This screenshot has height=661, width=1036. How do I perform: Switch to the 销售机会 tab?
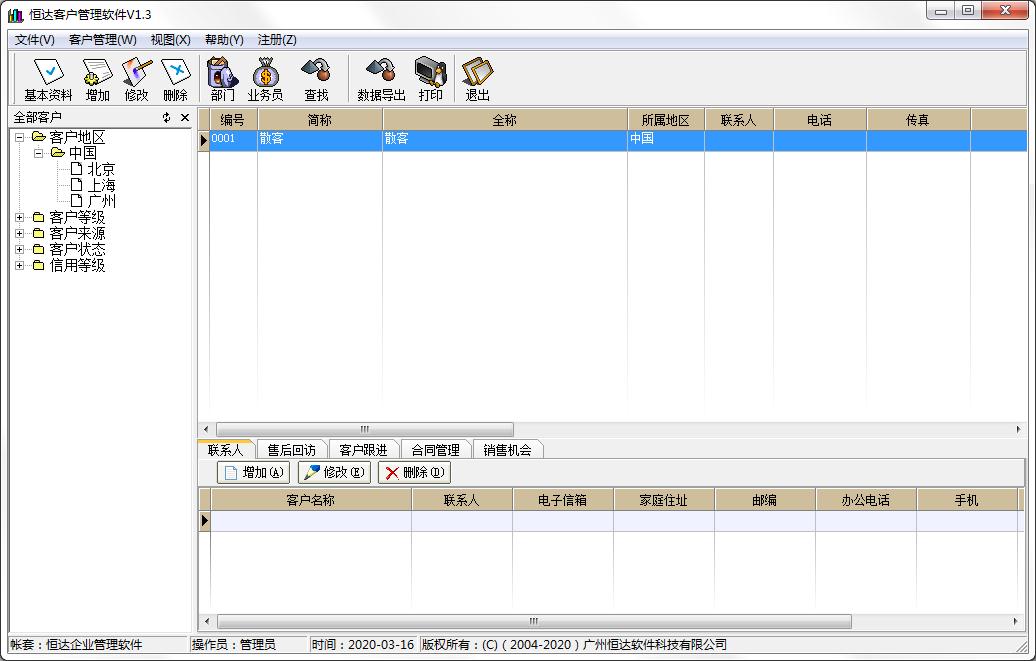tap(507, 450)
